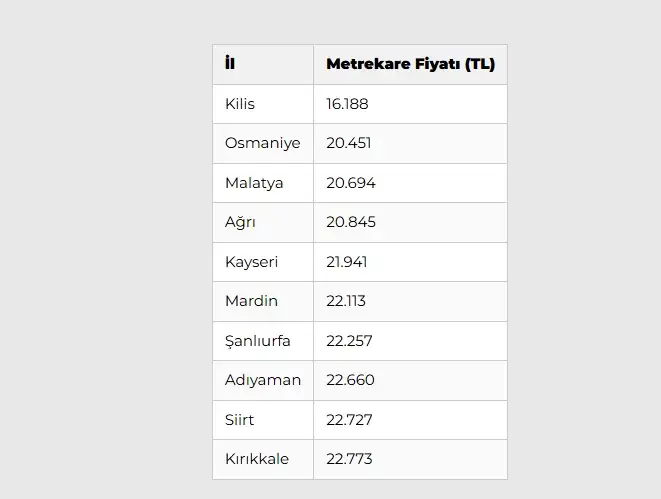The image size is (661, 499).
Task: Select the Şanlıurfa province cell
Action: (x=257, y=341)
